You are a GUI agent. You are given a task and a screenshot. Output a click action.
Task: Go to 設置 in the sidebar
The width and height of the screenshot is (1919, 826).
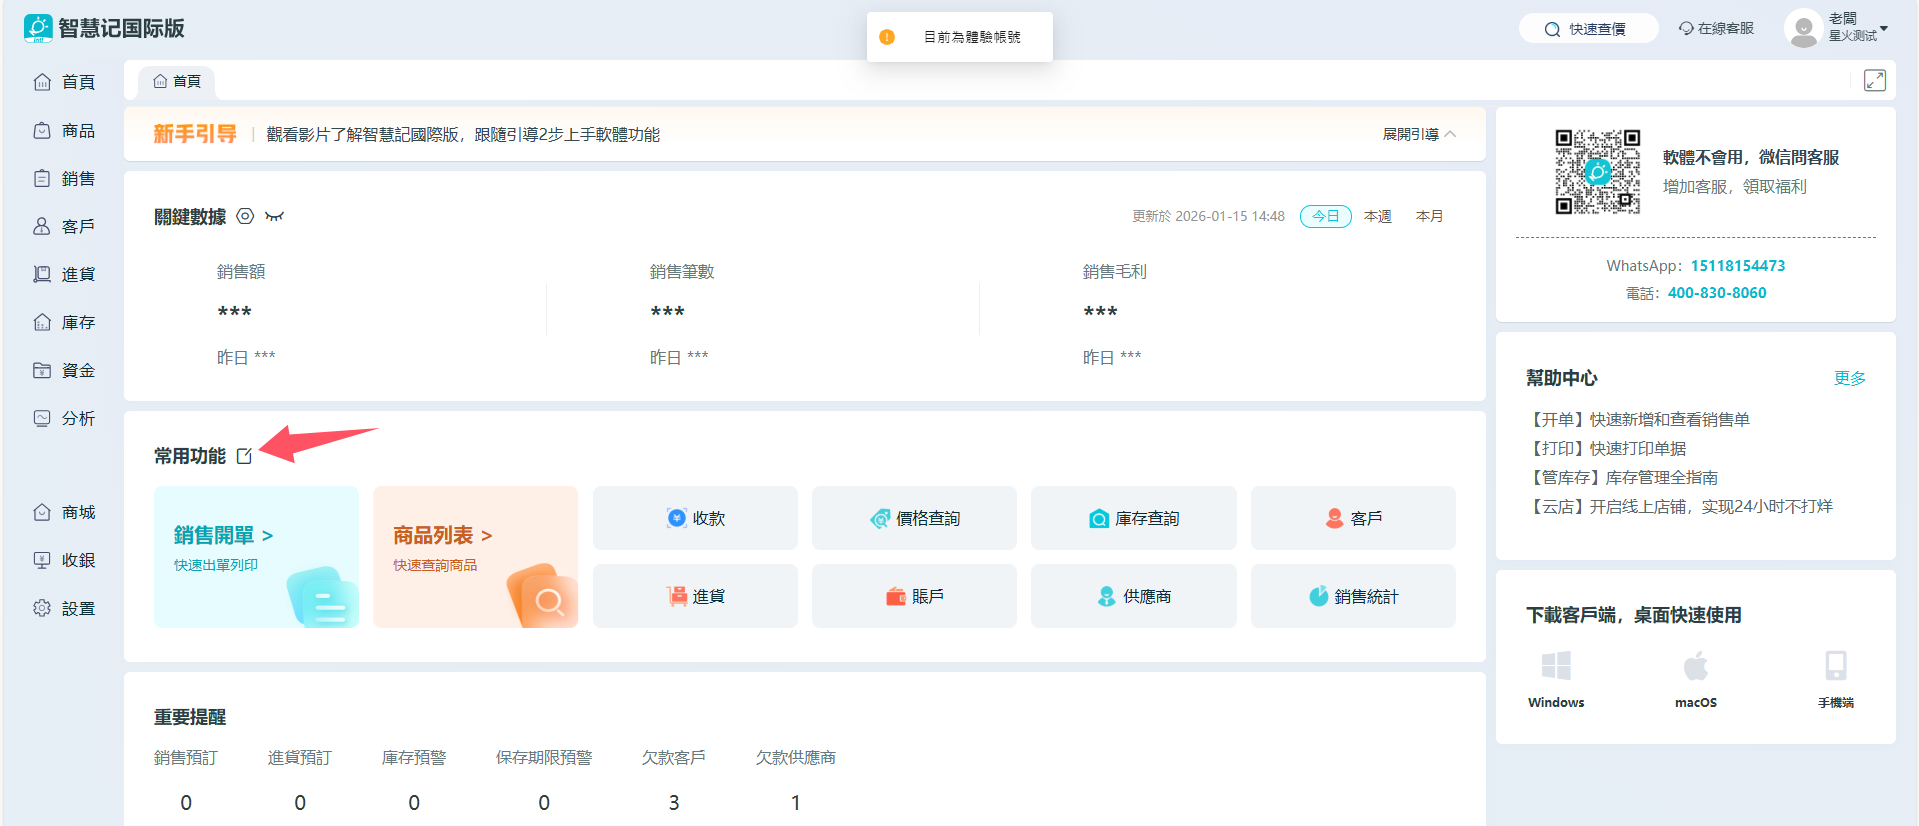[x=65, y=608]
